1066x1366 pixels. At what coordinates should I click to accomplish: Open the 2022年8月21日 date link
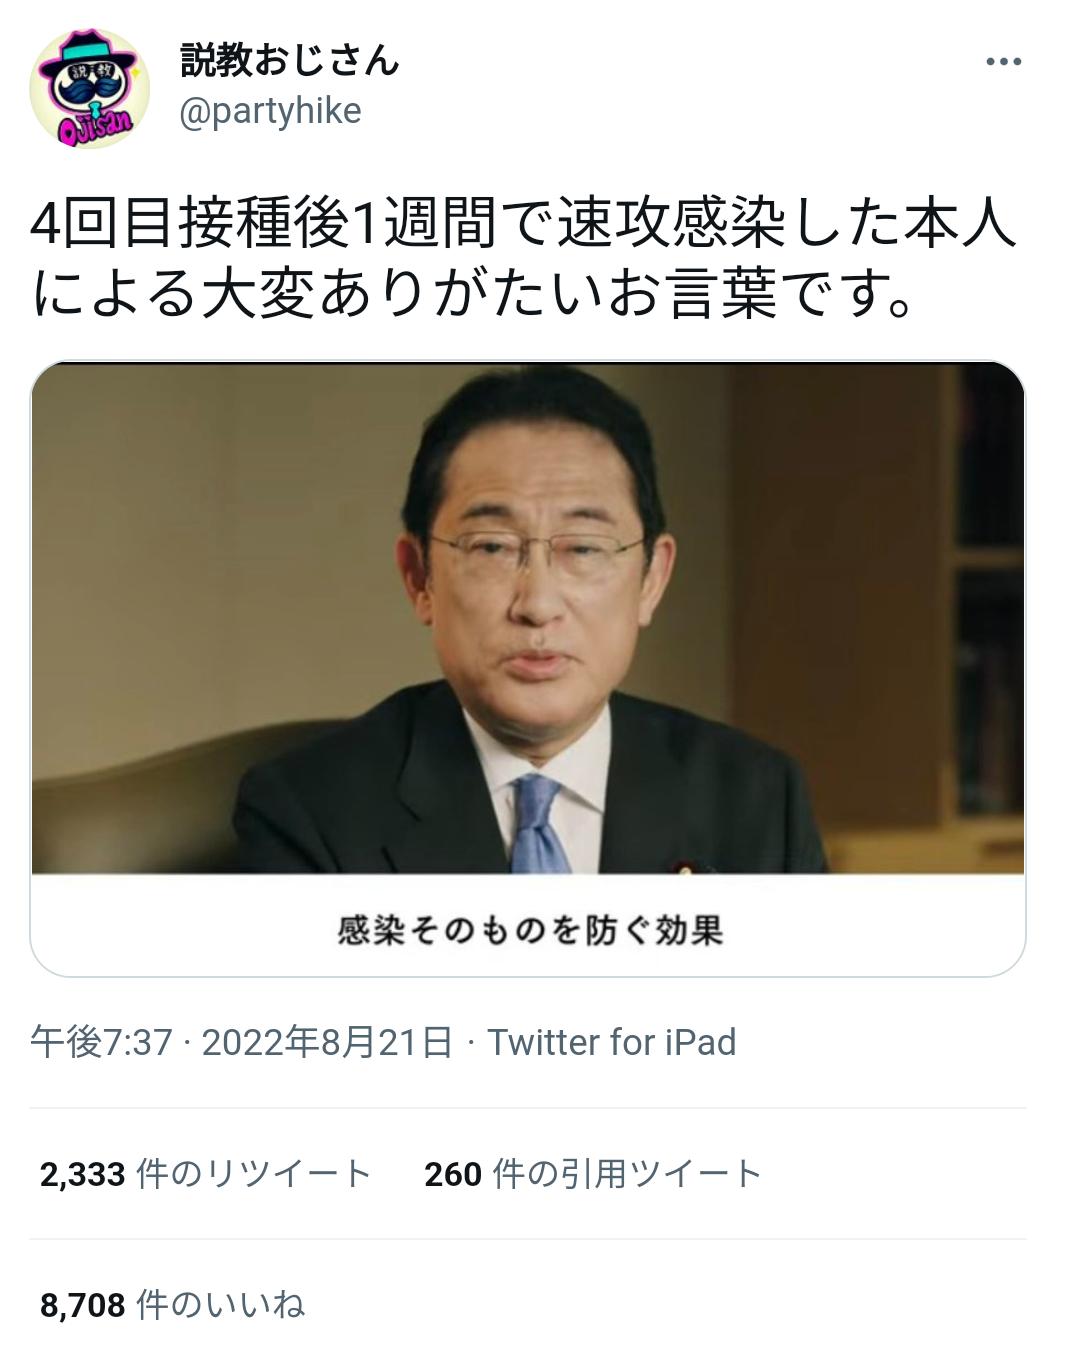click(x=328, y=1042)
